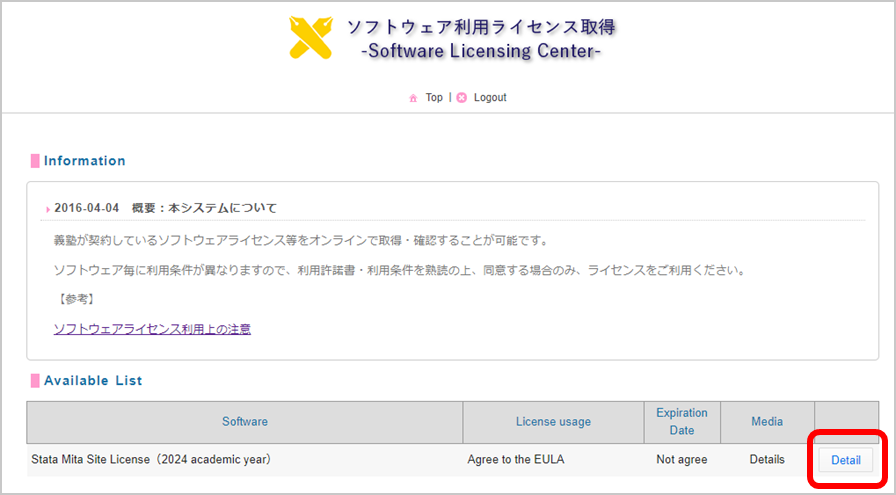Click the Expiration Date column header

[682, 422]
